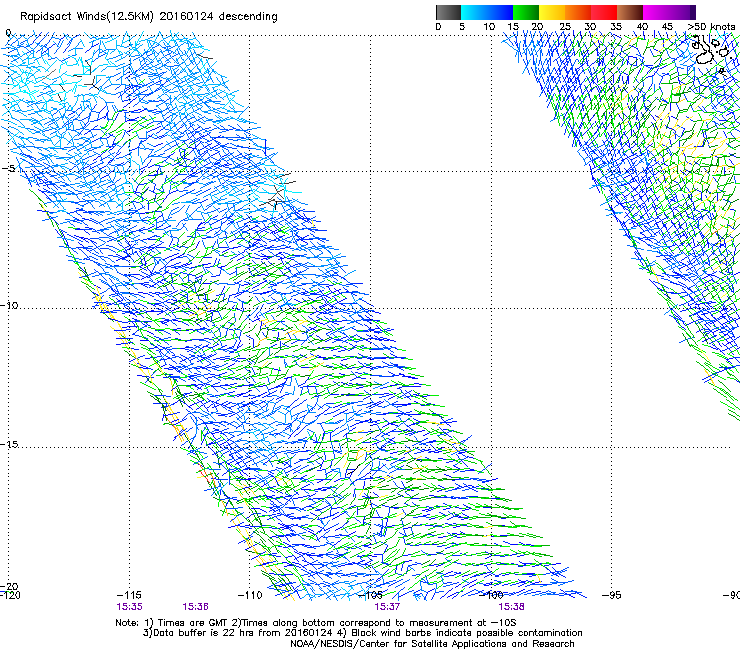
Task: Click the '>50 knots' legend label
Action: click(x=711, y=27)
